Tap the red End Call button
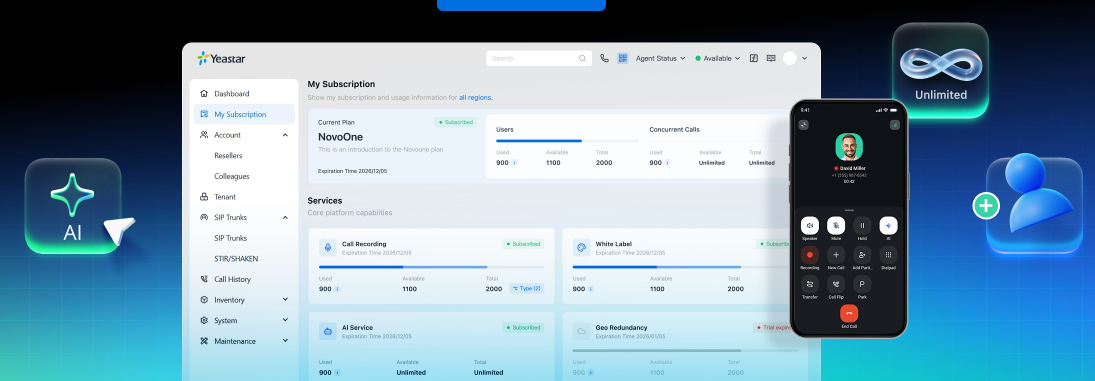Viewport: 1095px width, 381px height. tap(849, 314)
